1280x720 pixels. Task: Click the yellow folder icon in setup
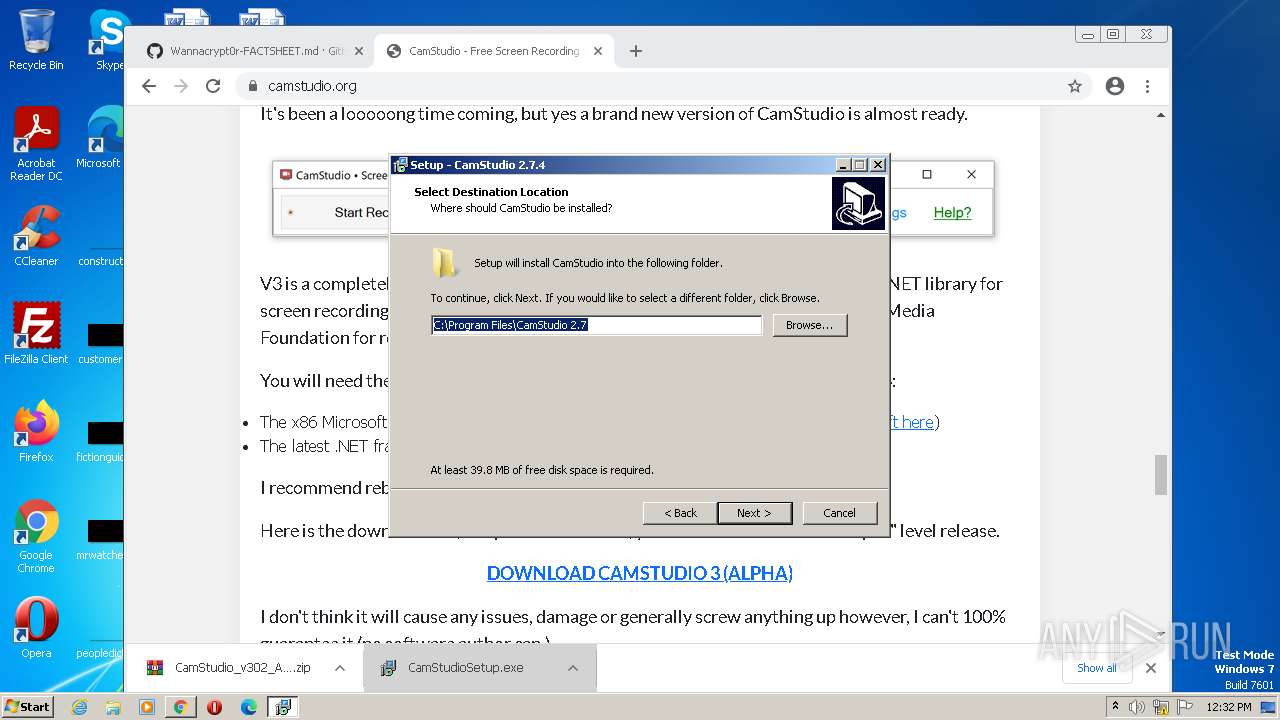pyautogui.click(x=445, y=263)
